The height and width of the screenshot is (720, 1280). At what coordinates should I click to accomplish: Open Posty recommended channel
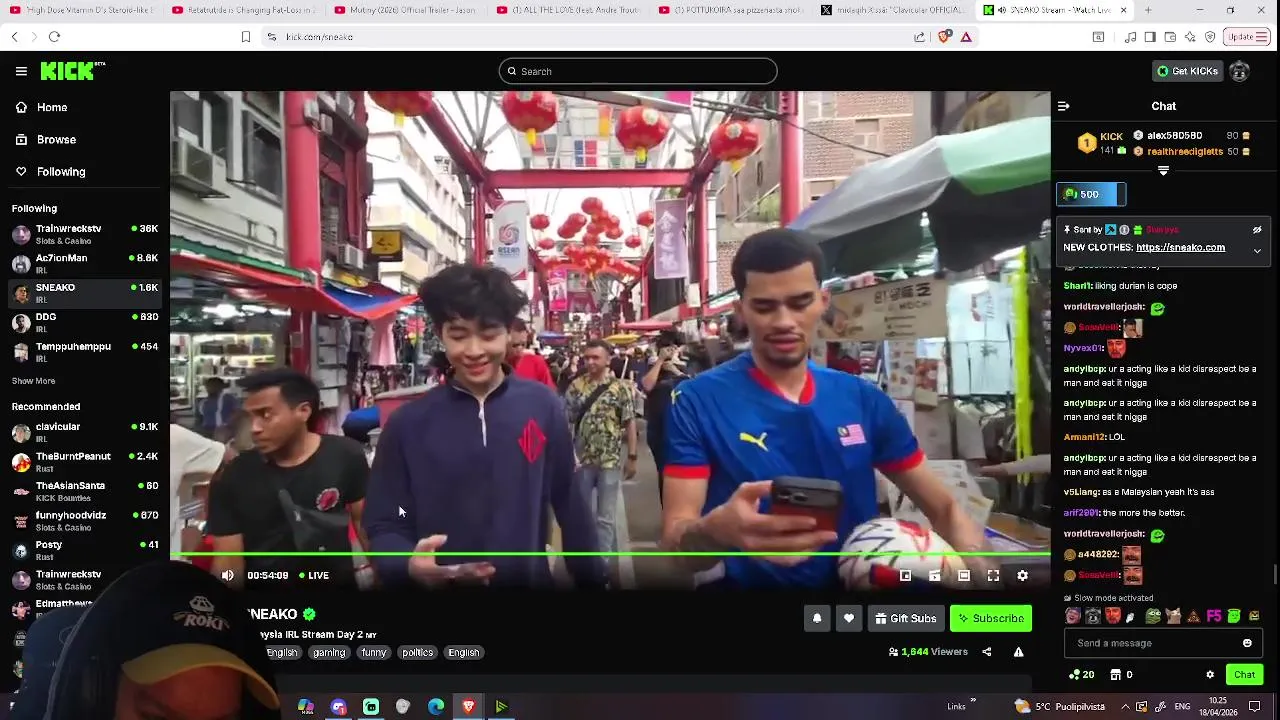pos(85,550)
